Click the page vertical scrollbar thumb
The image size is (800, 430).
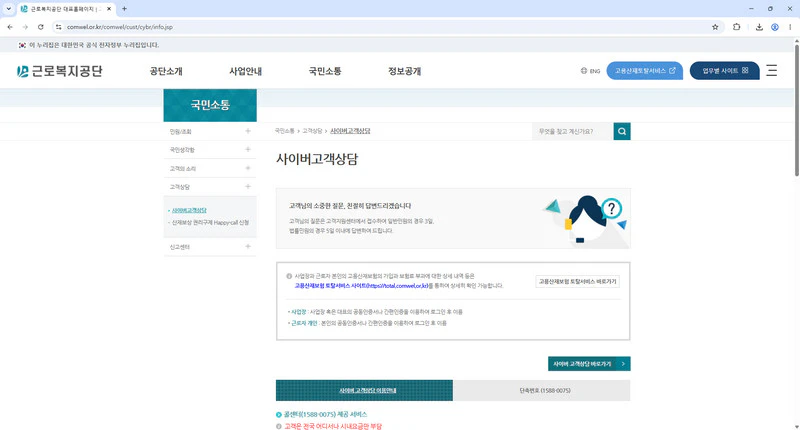point(796,110)
